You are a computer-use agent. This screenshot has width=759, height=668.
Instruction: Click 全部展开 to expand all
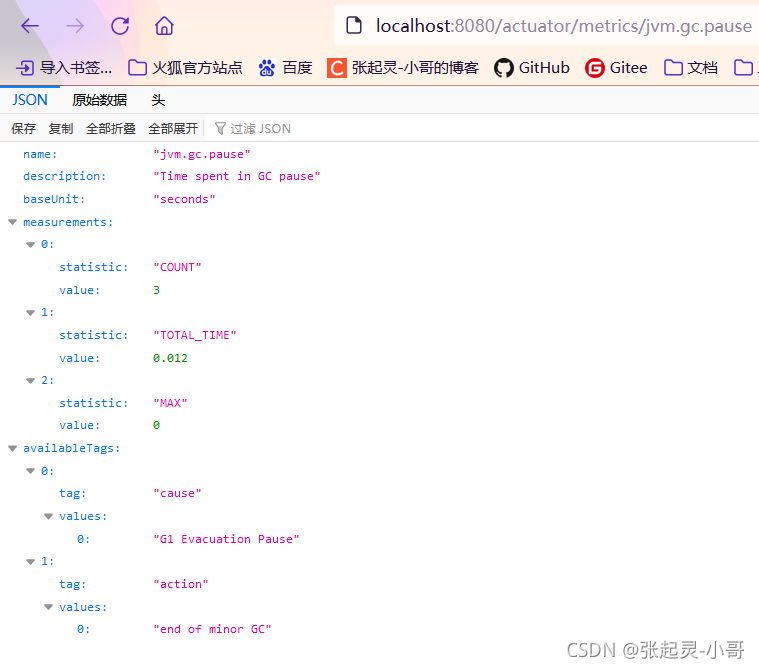(x=173, y=128)
